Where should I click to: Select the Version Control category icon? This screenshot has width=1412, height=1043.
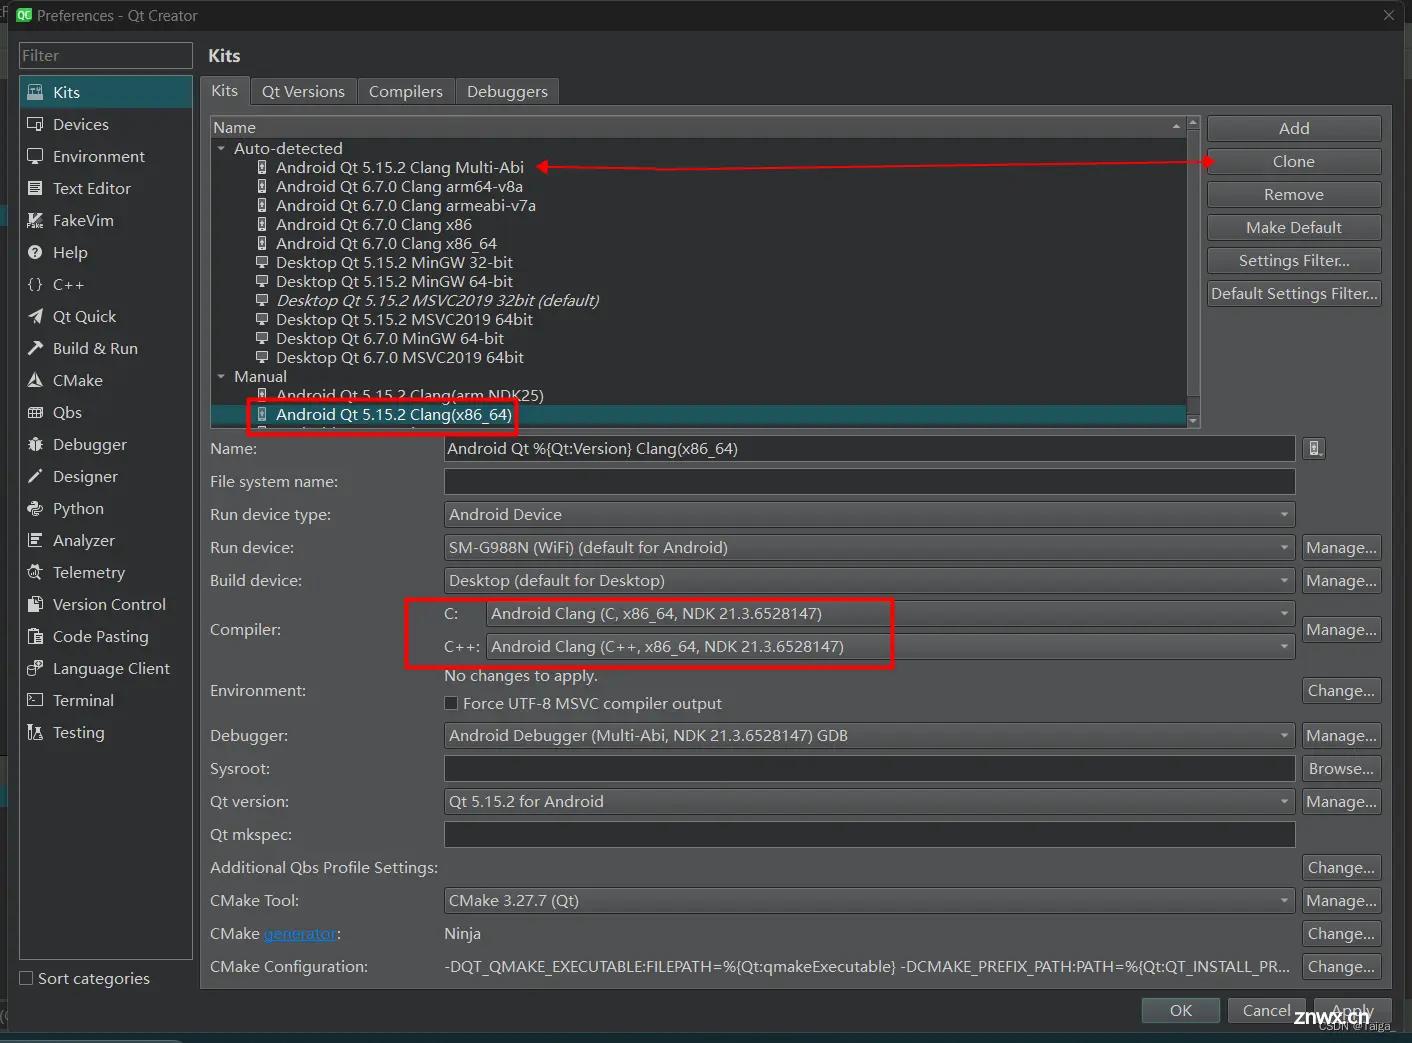(35, 604)
